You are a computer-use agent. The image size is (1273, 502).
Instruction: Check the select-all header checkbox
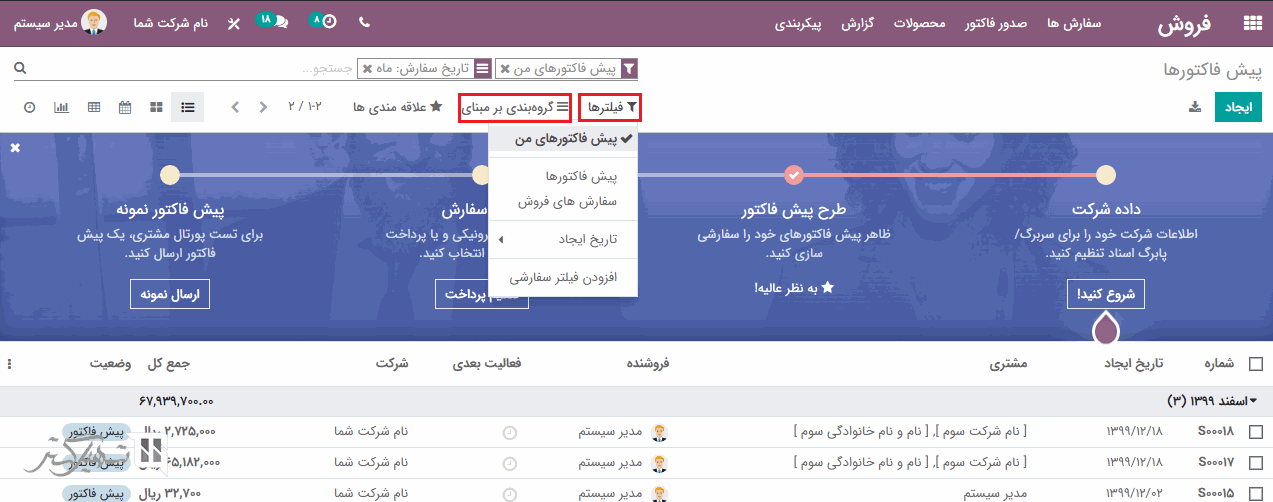point(1256,364)
